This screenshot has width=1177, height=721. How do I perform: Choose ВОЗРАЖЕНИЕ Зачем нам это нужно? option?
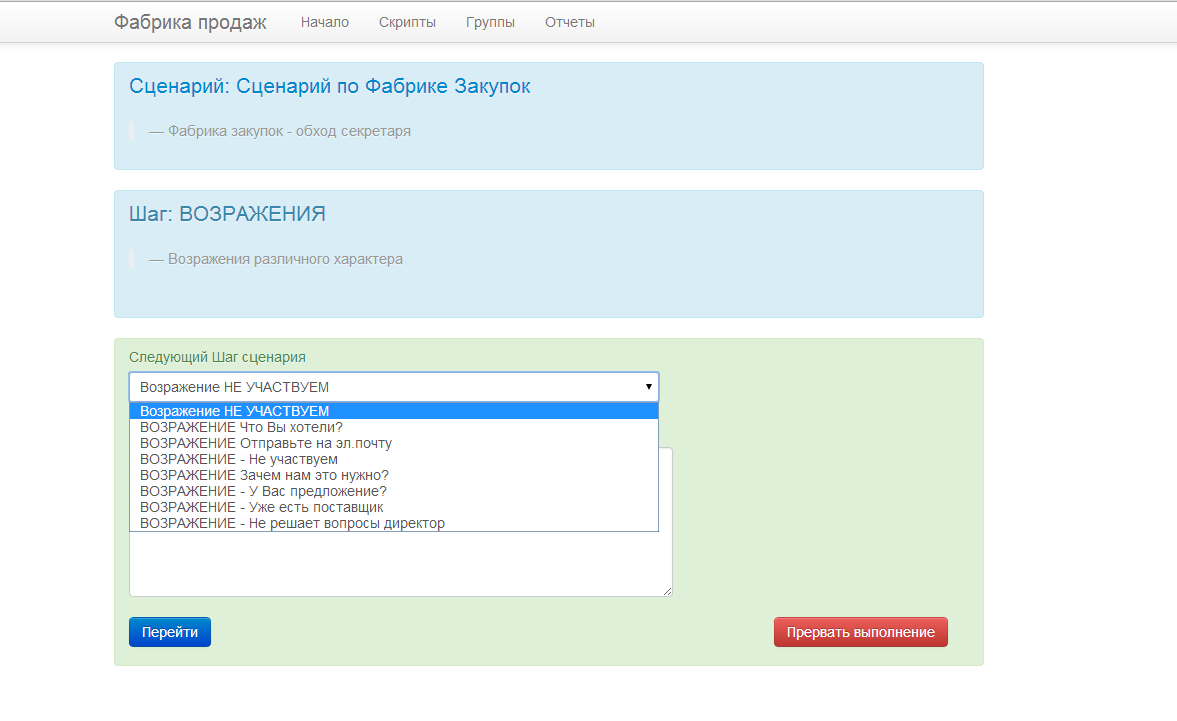click(394, 475)
